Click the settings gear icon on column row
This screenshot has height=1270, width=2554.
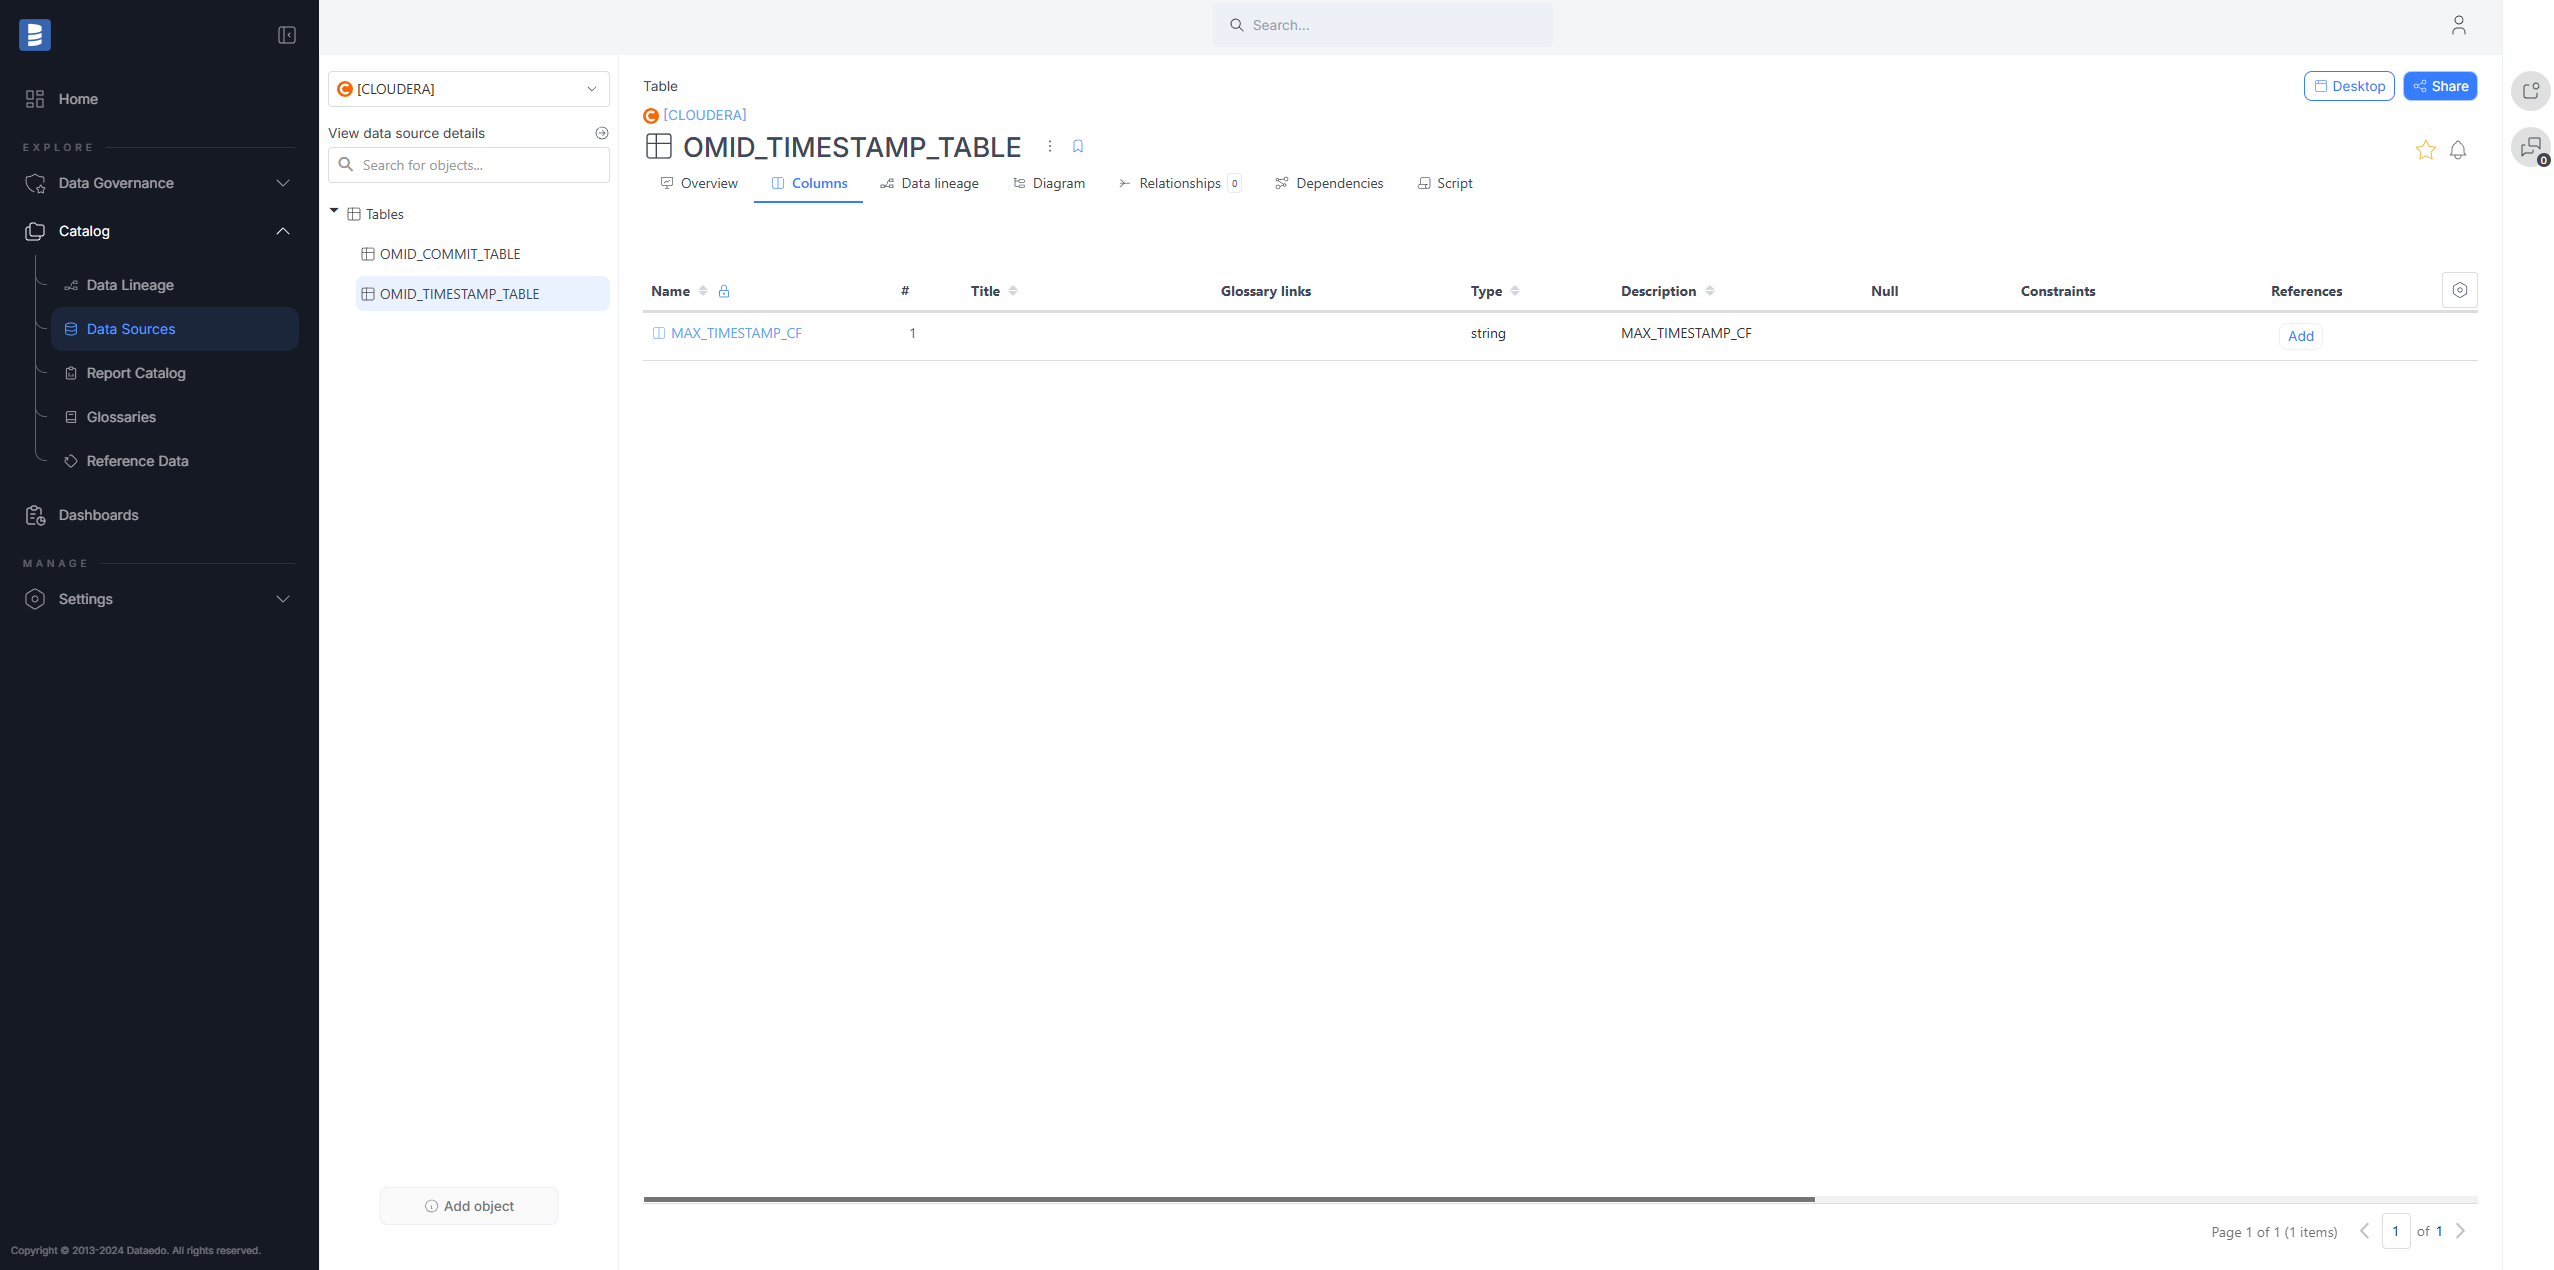2460,290
